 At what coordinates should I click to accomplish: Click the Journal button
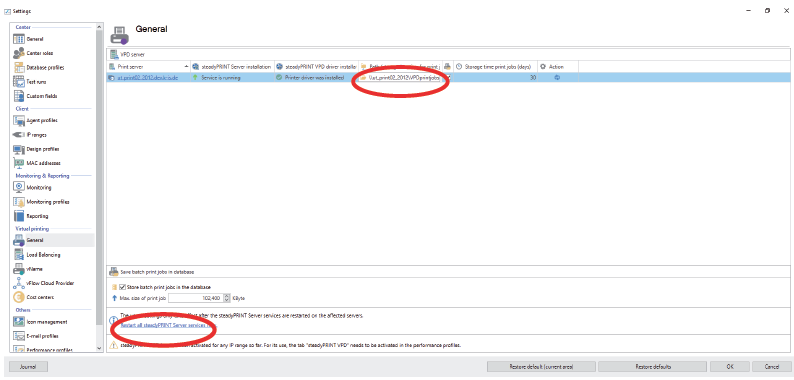[28, 366]
